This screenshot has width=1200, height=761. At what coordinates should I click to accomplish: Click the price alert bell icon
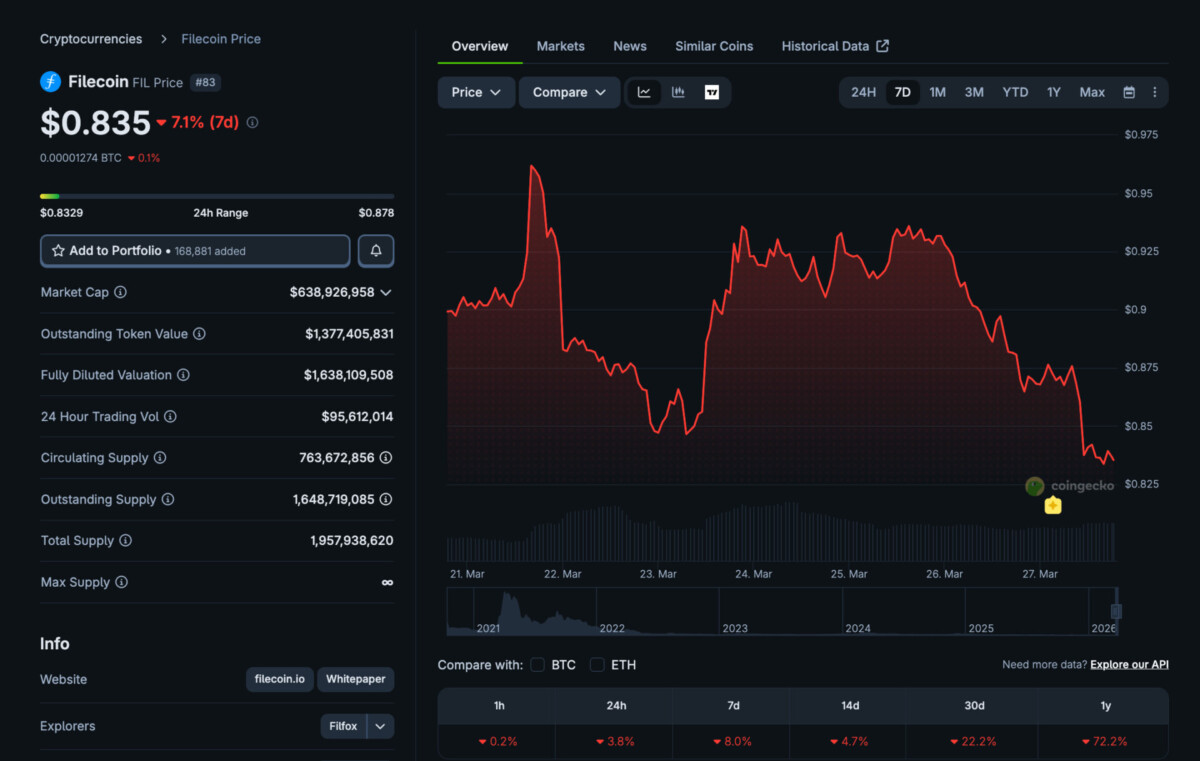(376, 251)
